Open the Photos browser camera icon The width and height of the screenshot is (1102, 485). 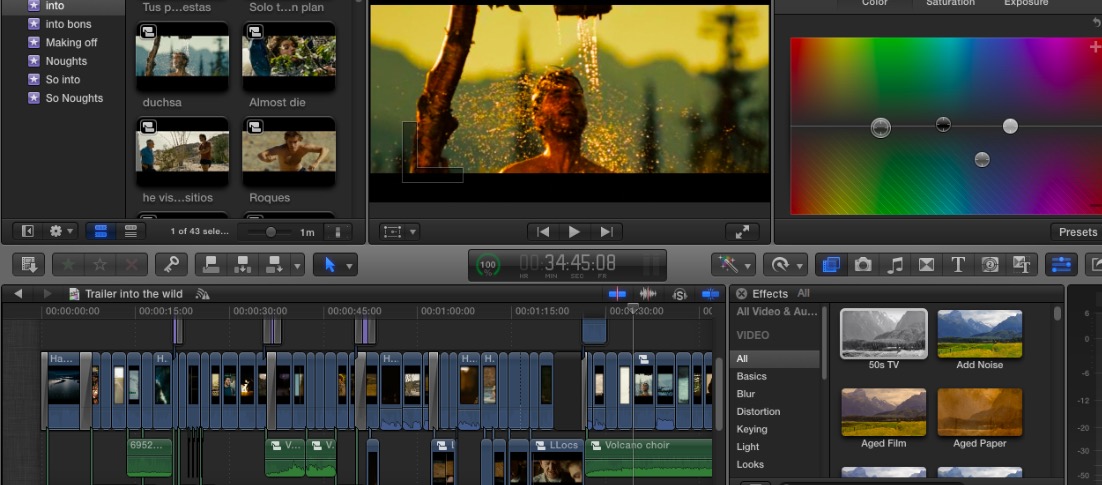pos(862,265)
